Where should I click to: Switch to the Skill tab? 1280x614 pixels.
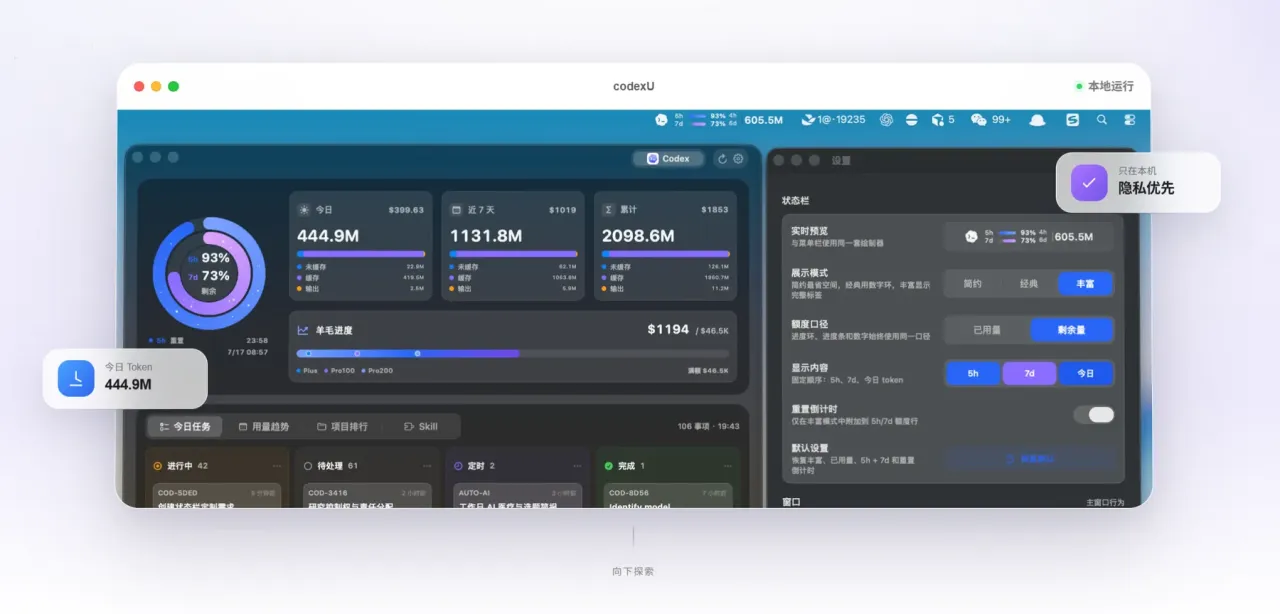(x=420, y=426)
